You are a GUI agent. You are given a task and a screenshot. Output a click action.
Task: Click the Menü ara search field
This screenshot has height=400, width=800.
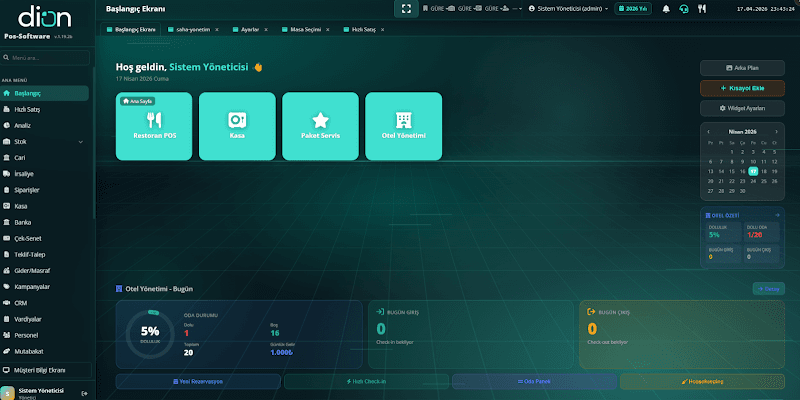(x=45, y=58)
